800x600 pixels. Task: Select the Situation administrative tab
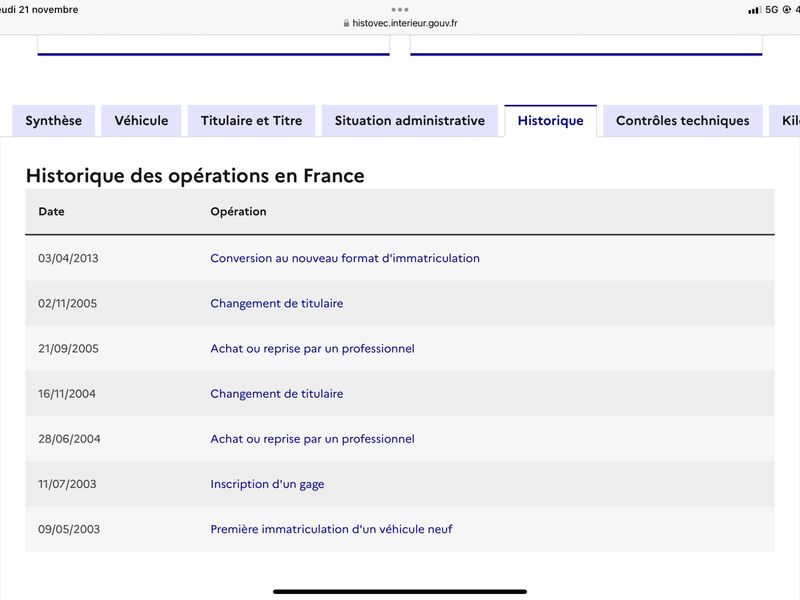410,121
